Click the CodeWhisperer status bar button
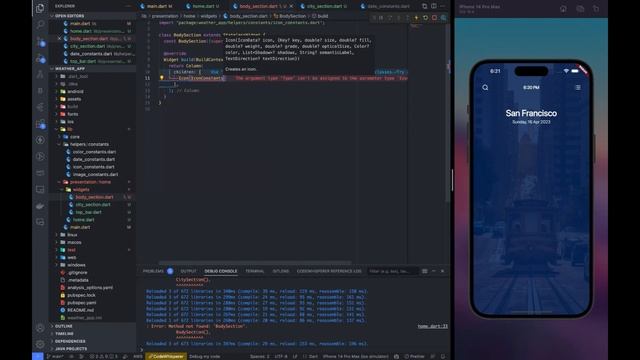Screen dimensions: 640x360 (x=167, y=356)
